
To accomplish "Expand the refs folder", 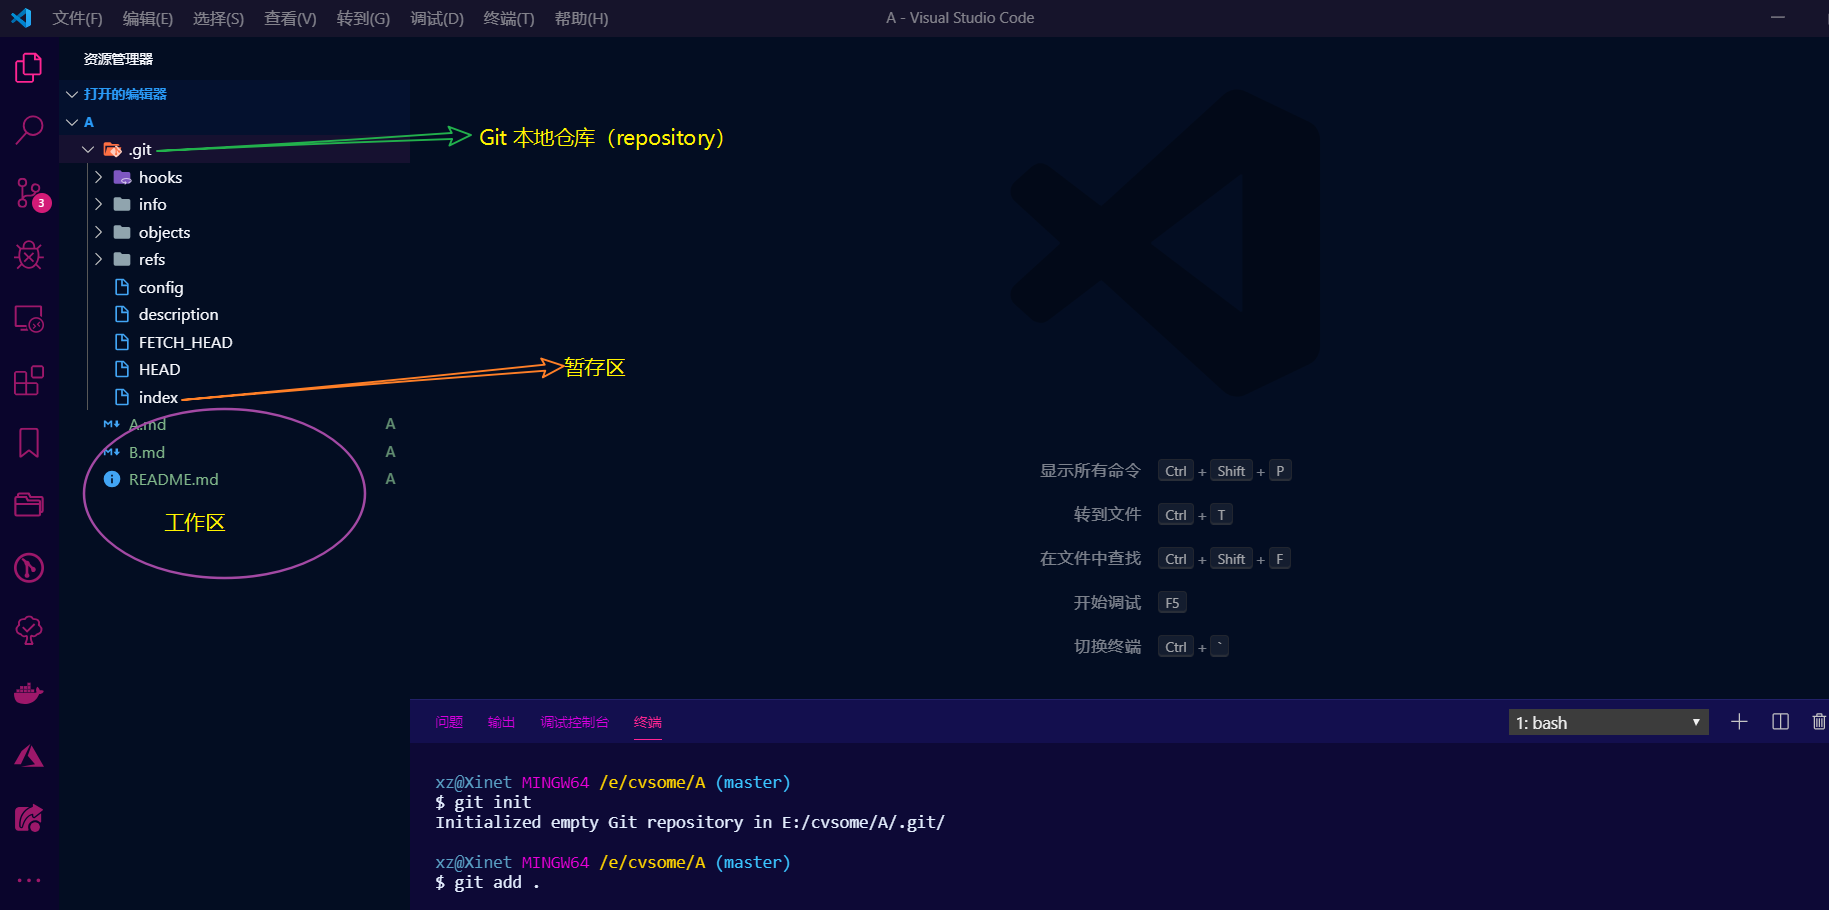I will click(98, 259).
